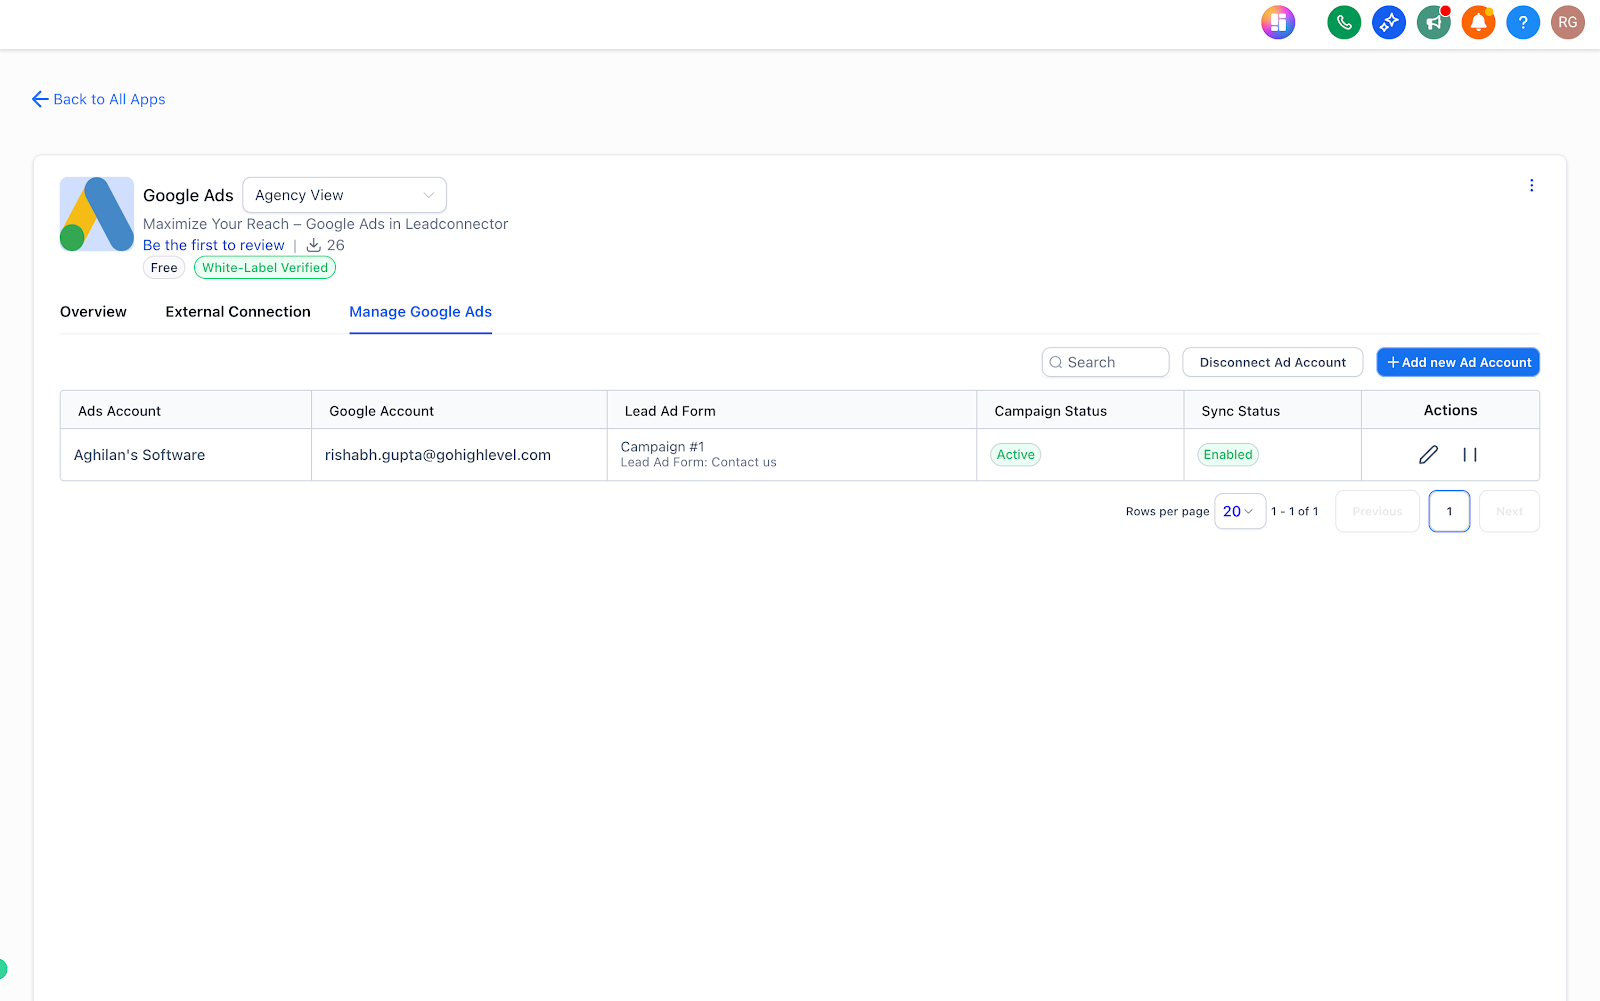Open the three-dot more options menu
Viewport: 1600px width, 1001px height.
(1531, 185)
